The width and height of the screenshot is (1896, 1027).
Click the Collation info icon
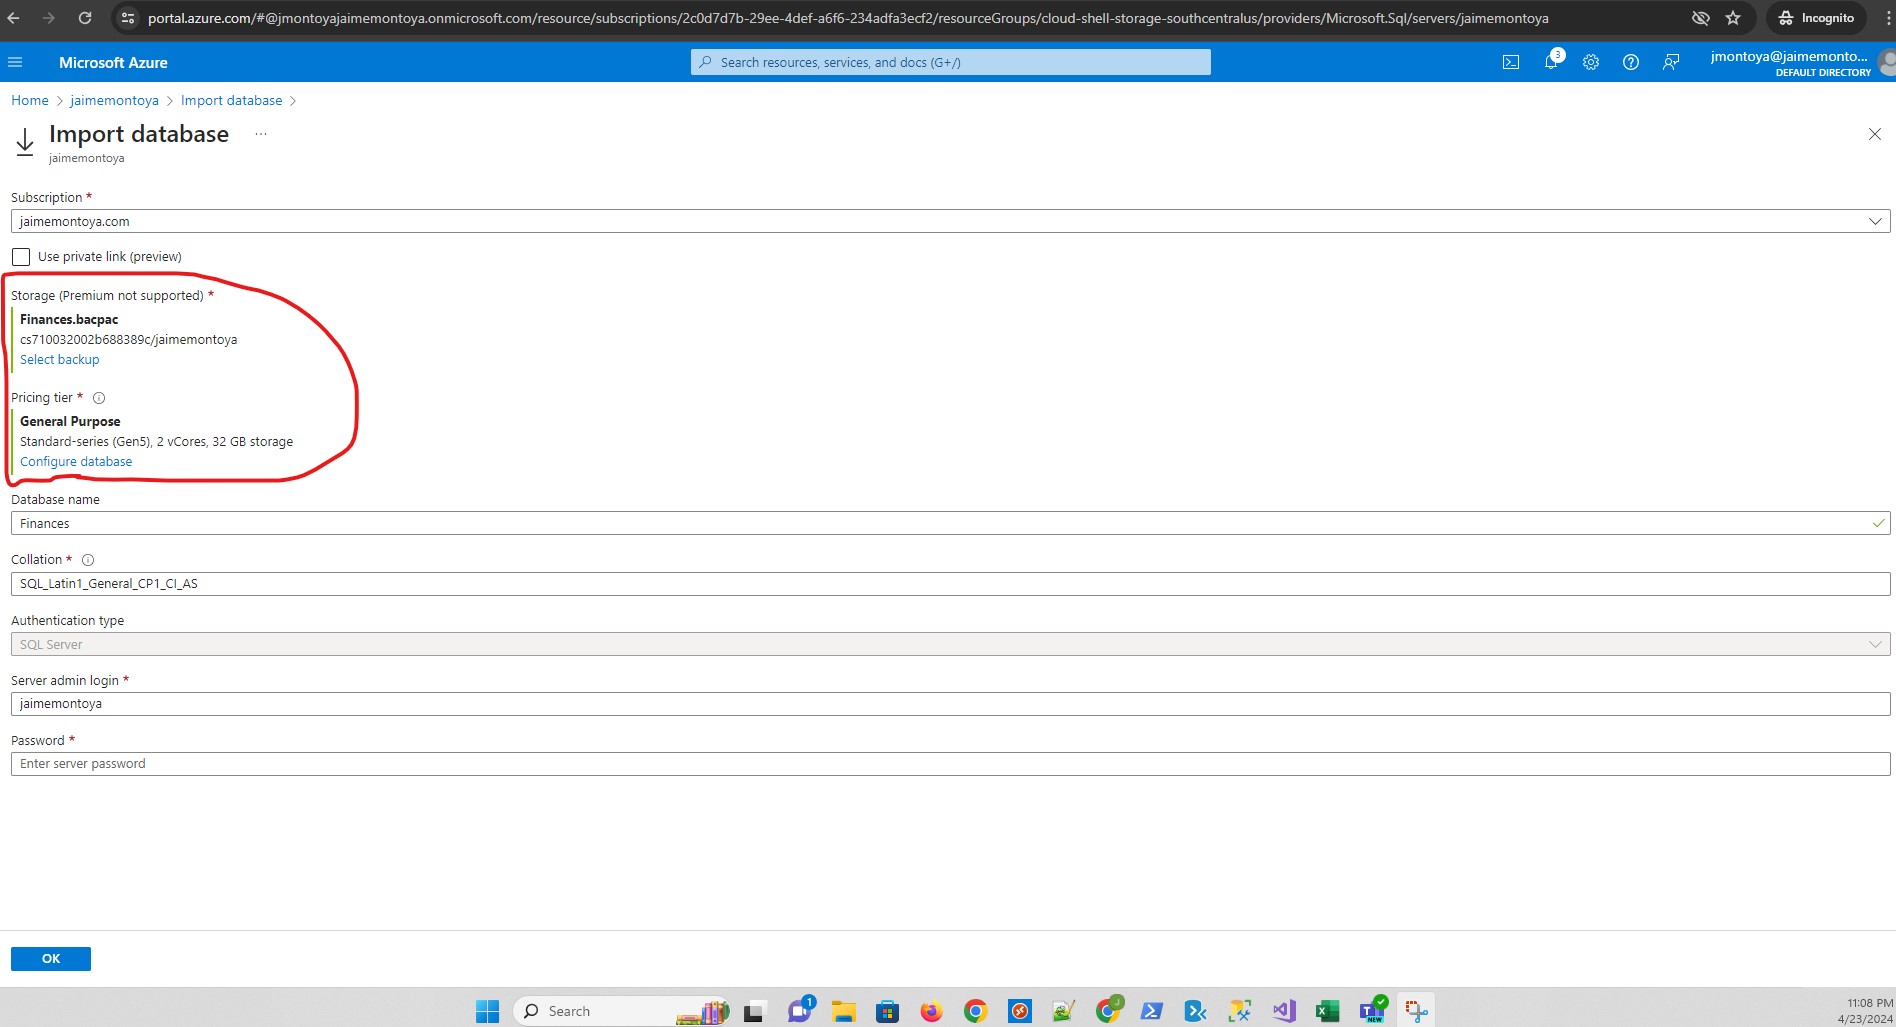(x=88, y=560)
